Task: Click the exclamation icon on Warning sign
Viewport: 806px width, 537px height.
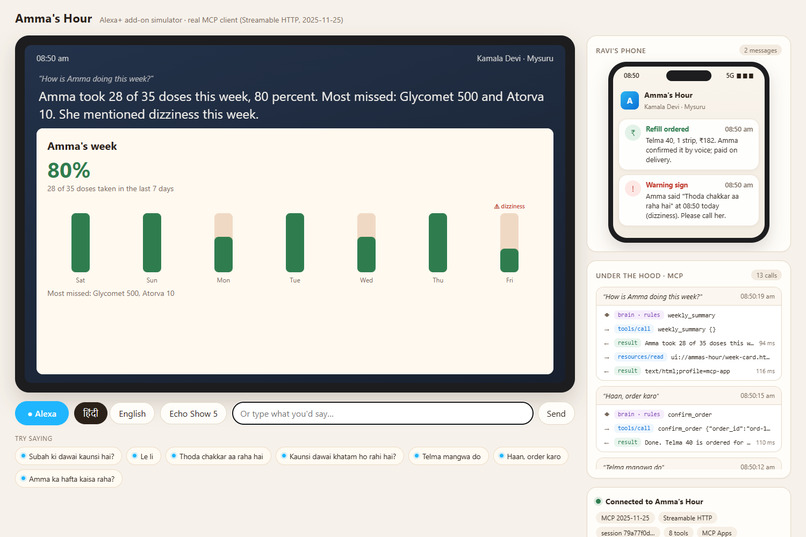Action: pos(633,189)
